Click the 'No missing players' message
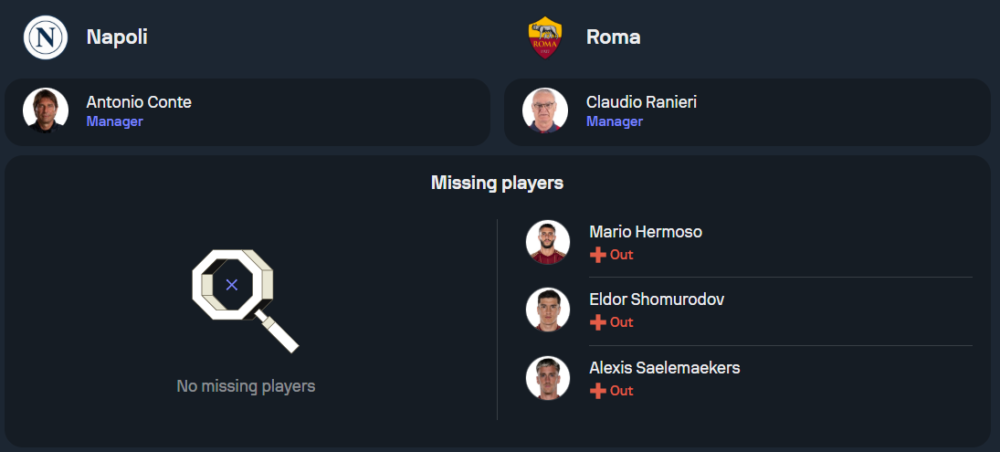Viewport: 1000px width, 452px height. click(246, 386)
